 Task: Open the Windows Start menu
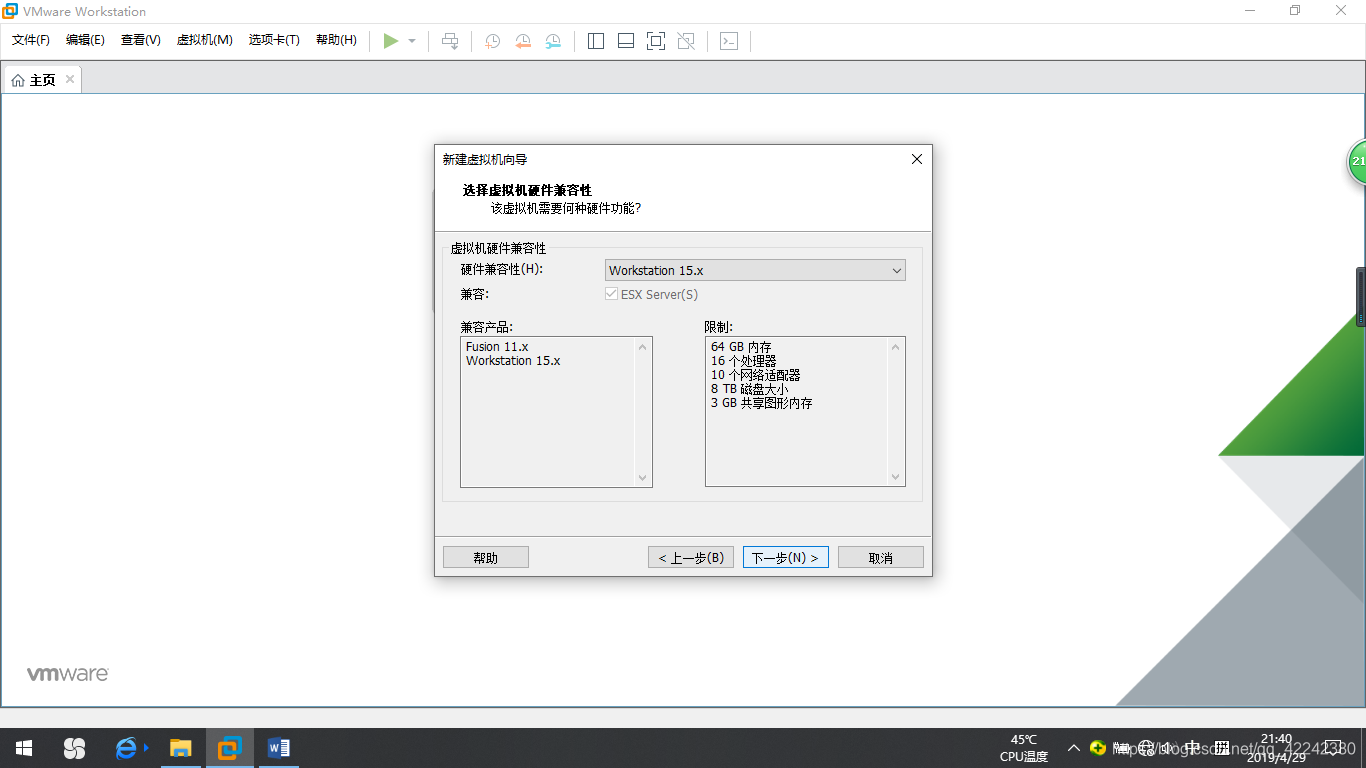(24, 748)
